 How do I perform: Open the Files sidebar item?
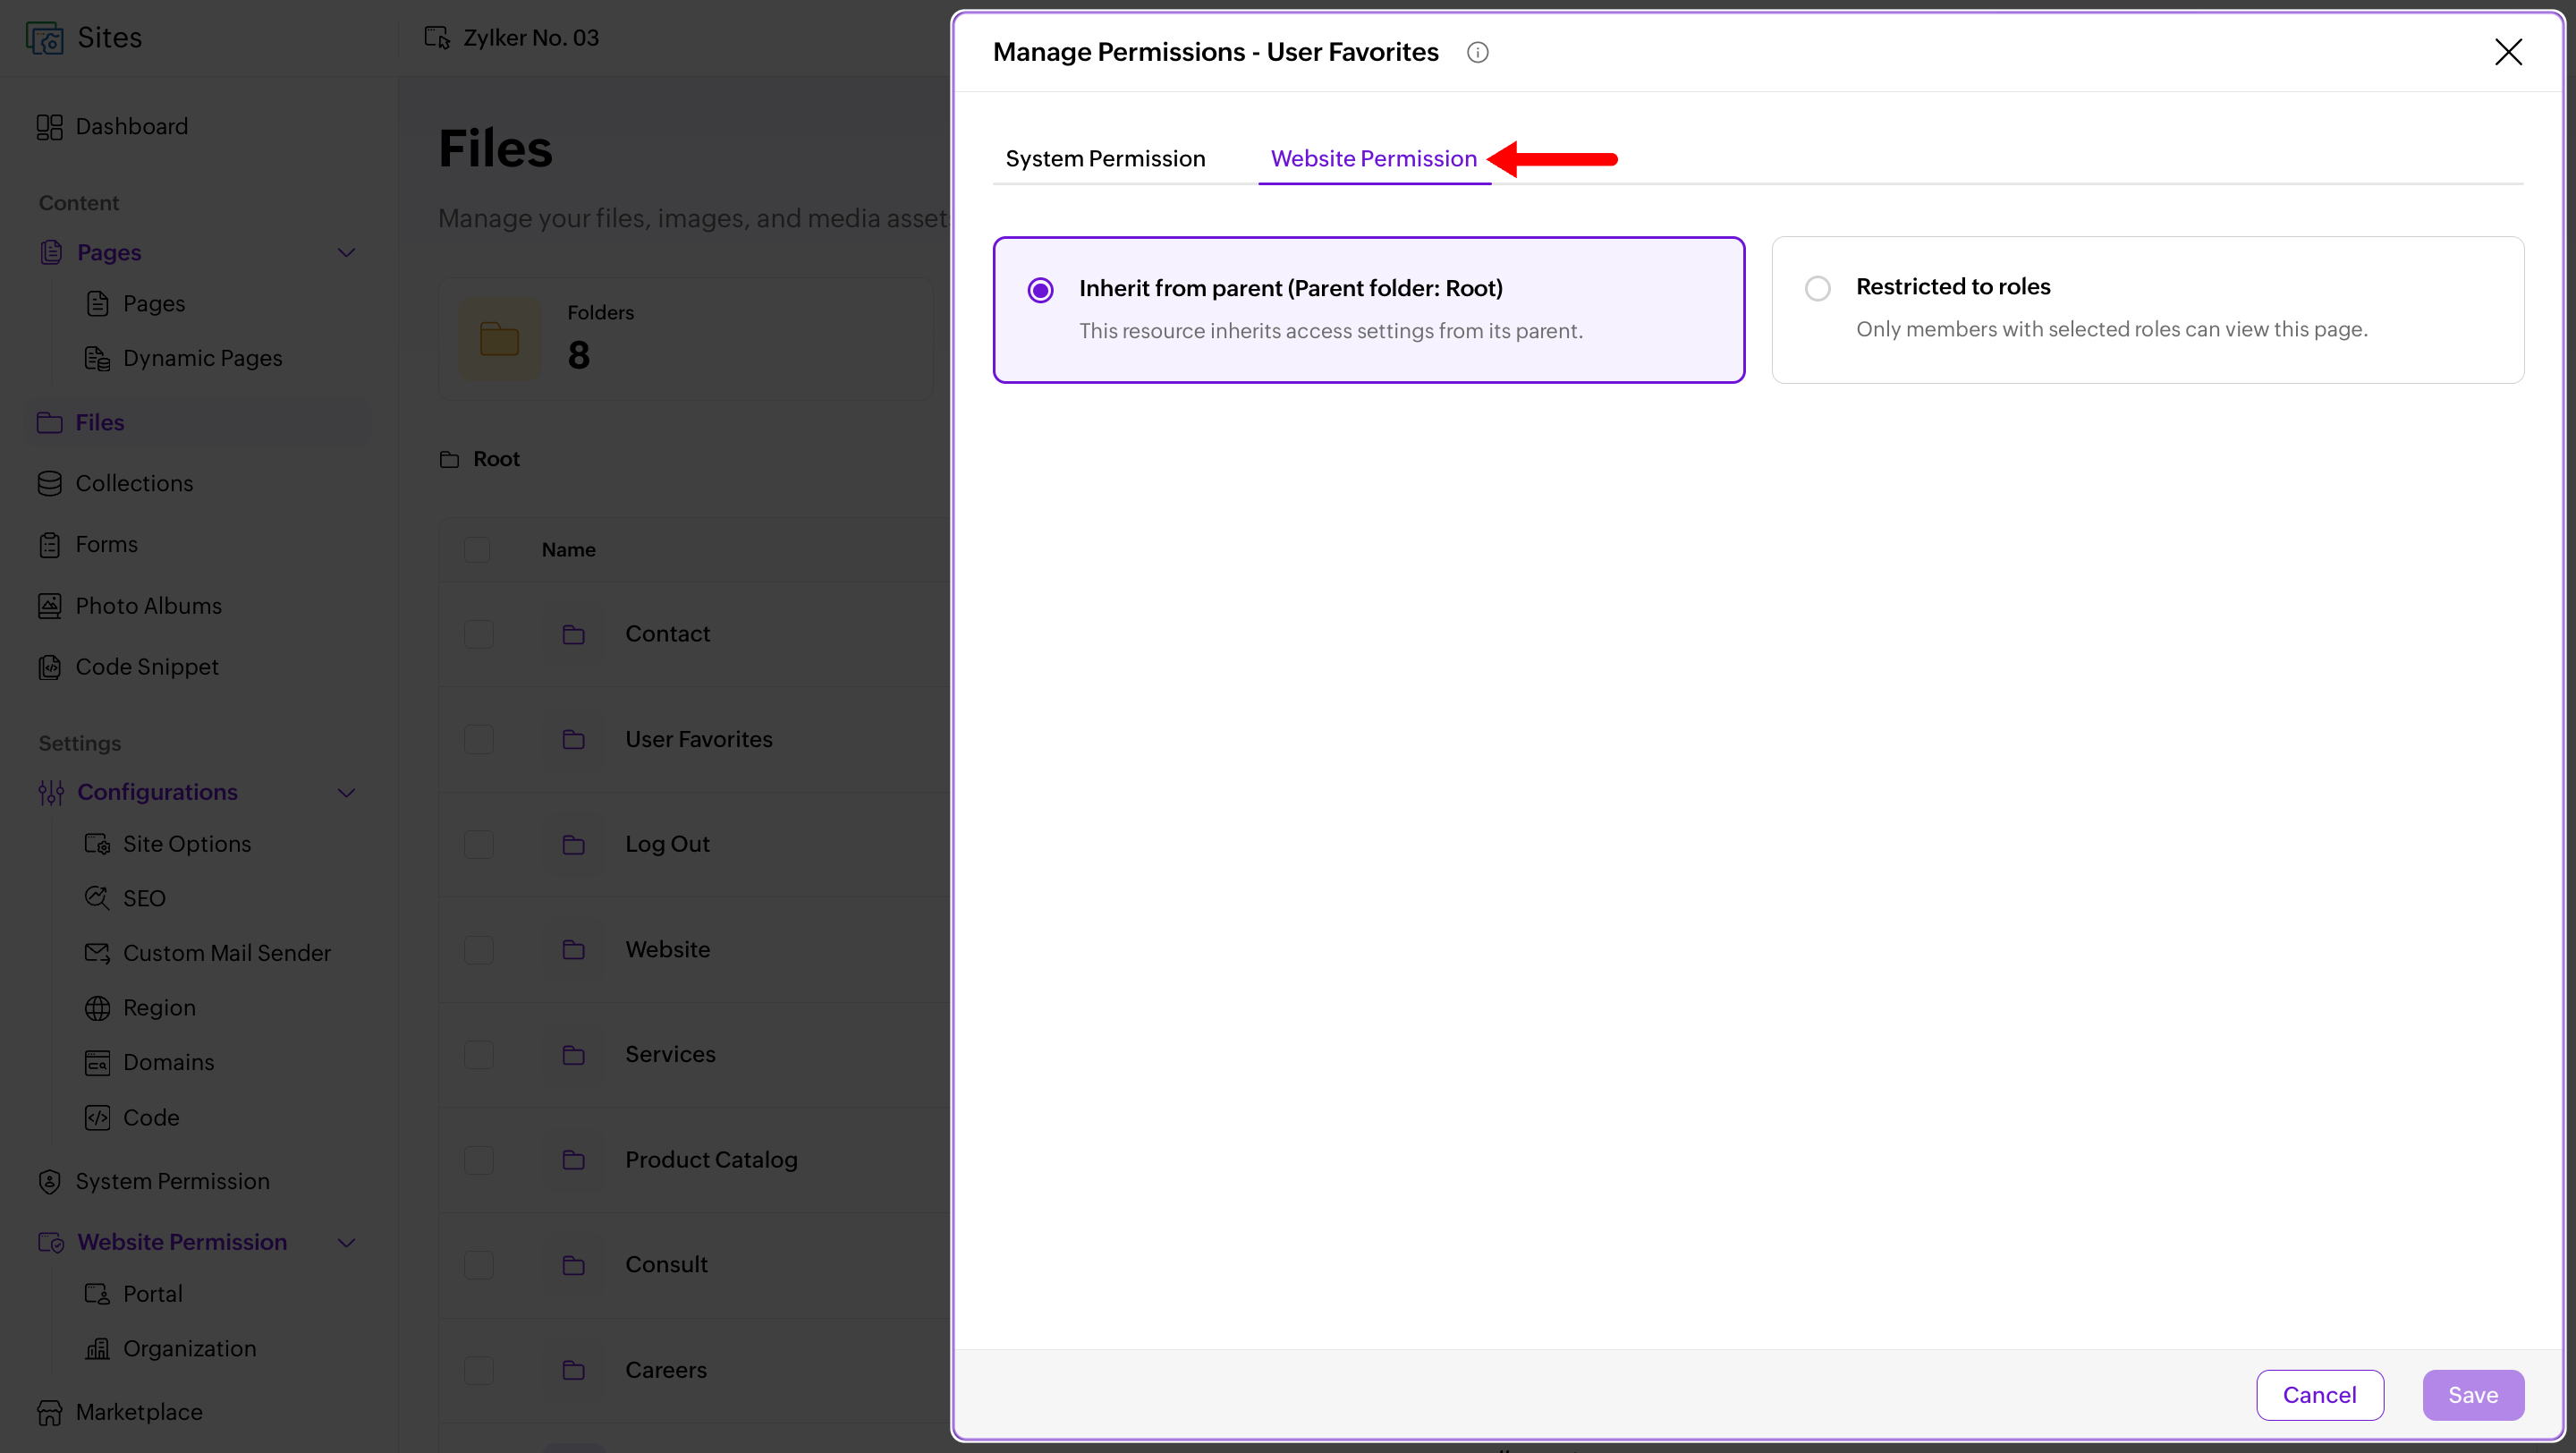198,422
